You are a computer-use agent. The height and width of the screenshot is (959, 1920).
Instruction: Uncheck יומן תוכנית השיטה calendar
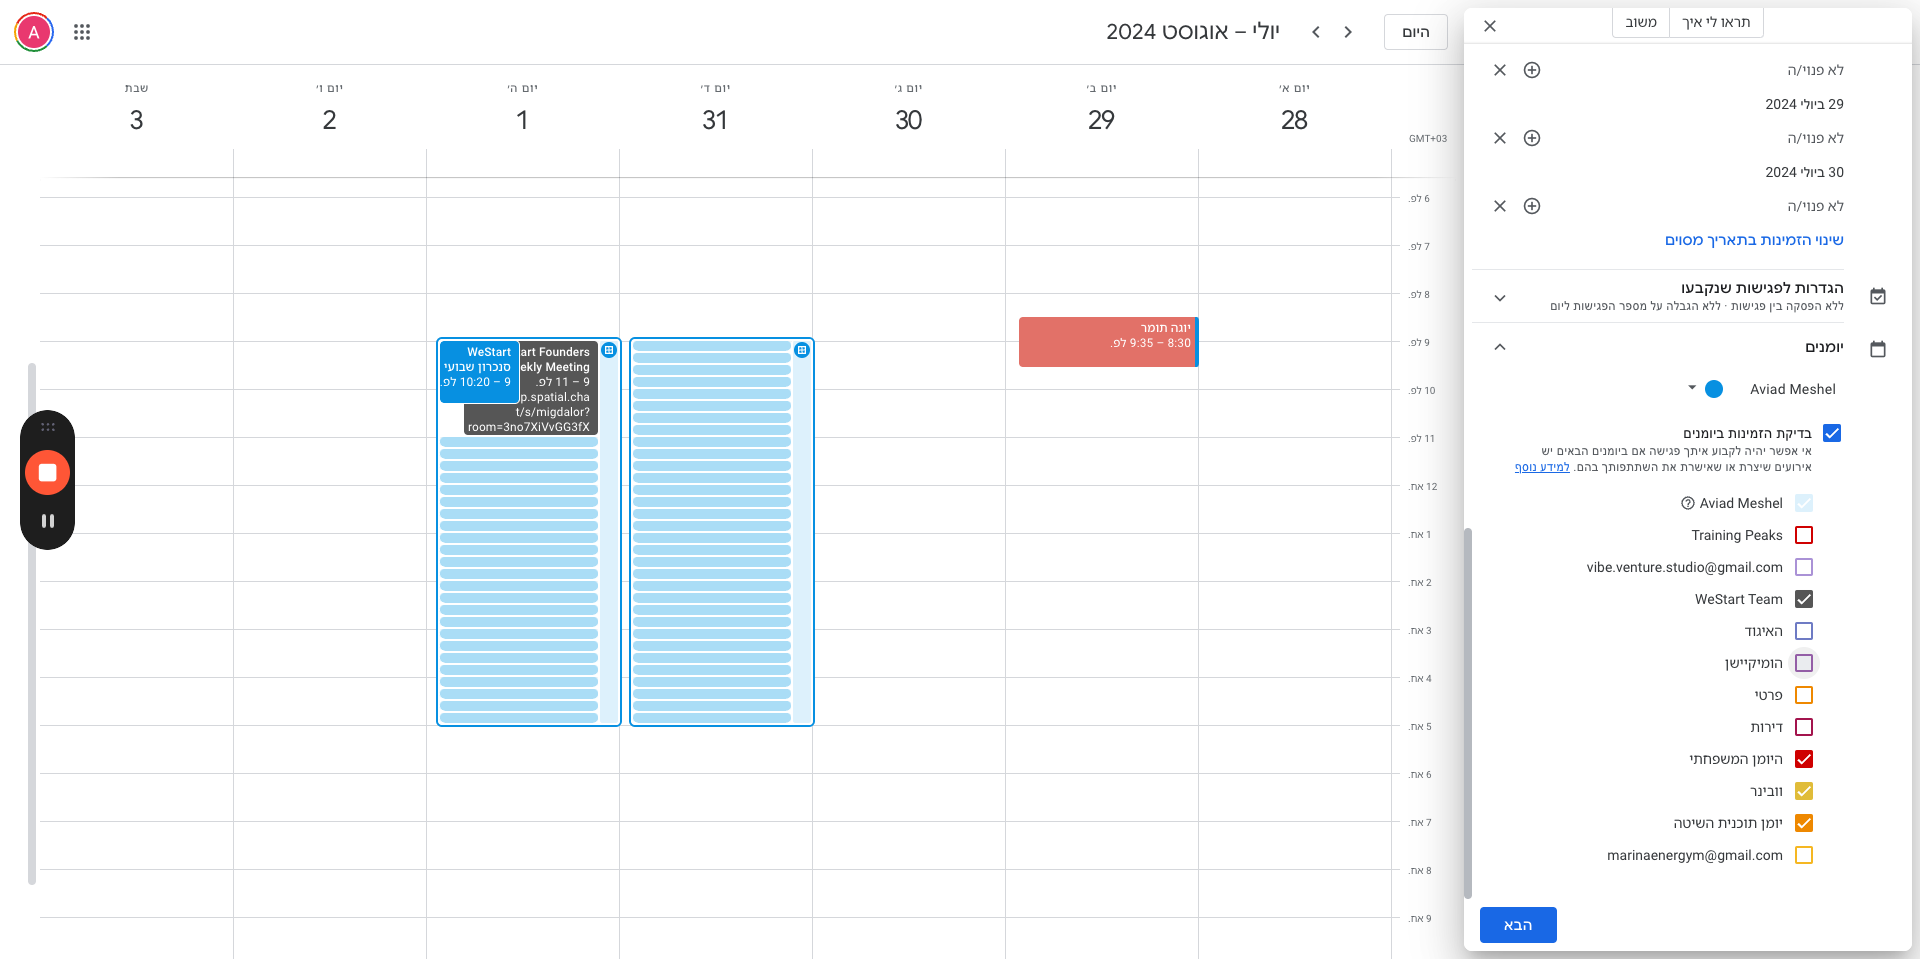[1804, 823]
